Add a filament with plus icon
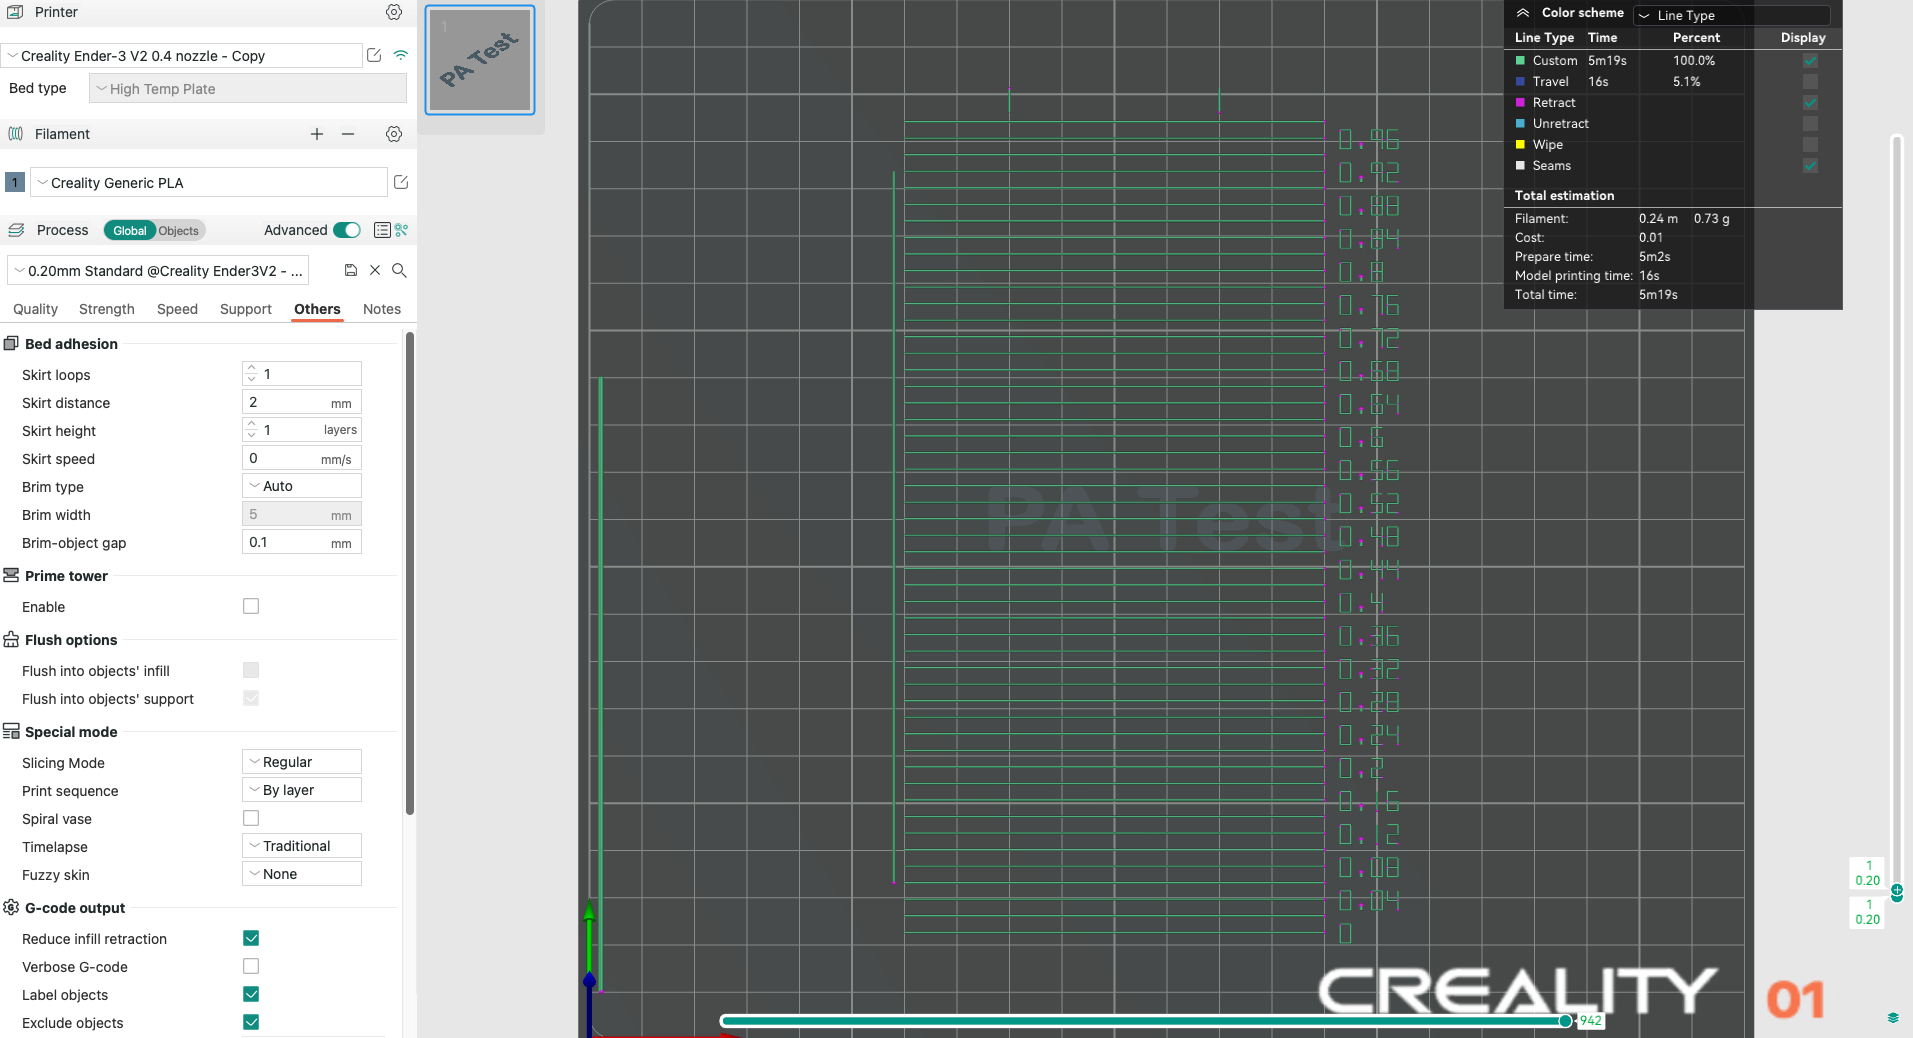Image resolution: width=1913 pixels, height=1038 pixels. click(x=317, y=134)
